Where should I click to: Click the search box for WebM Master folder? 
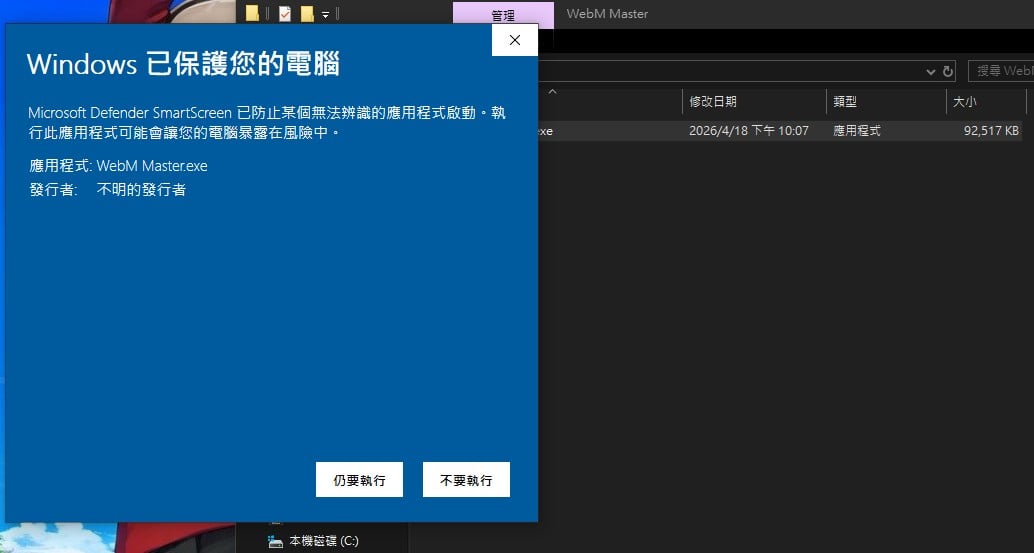1001,71
